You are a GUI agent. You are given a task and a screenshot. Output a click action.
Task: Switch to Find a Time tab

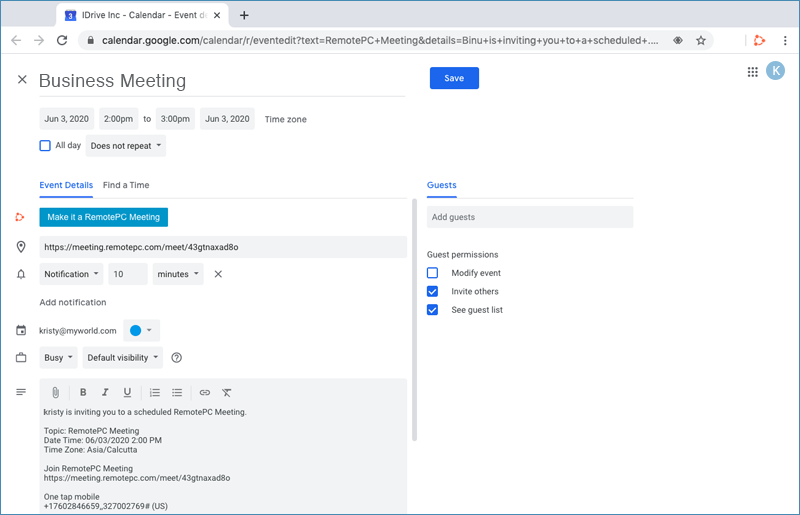(x=126, y=185)
